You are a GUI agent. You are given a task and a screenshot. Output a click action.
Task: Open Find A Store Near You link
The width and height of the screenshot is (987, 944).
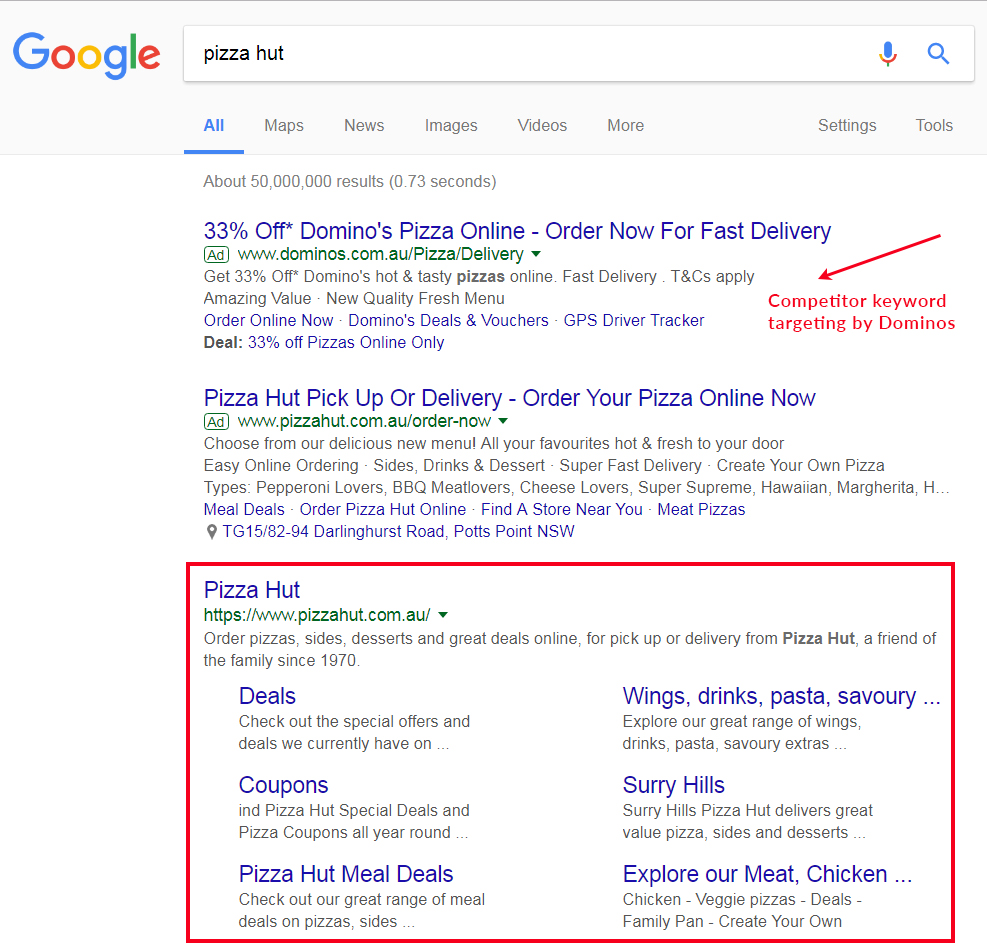(561, 509)
